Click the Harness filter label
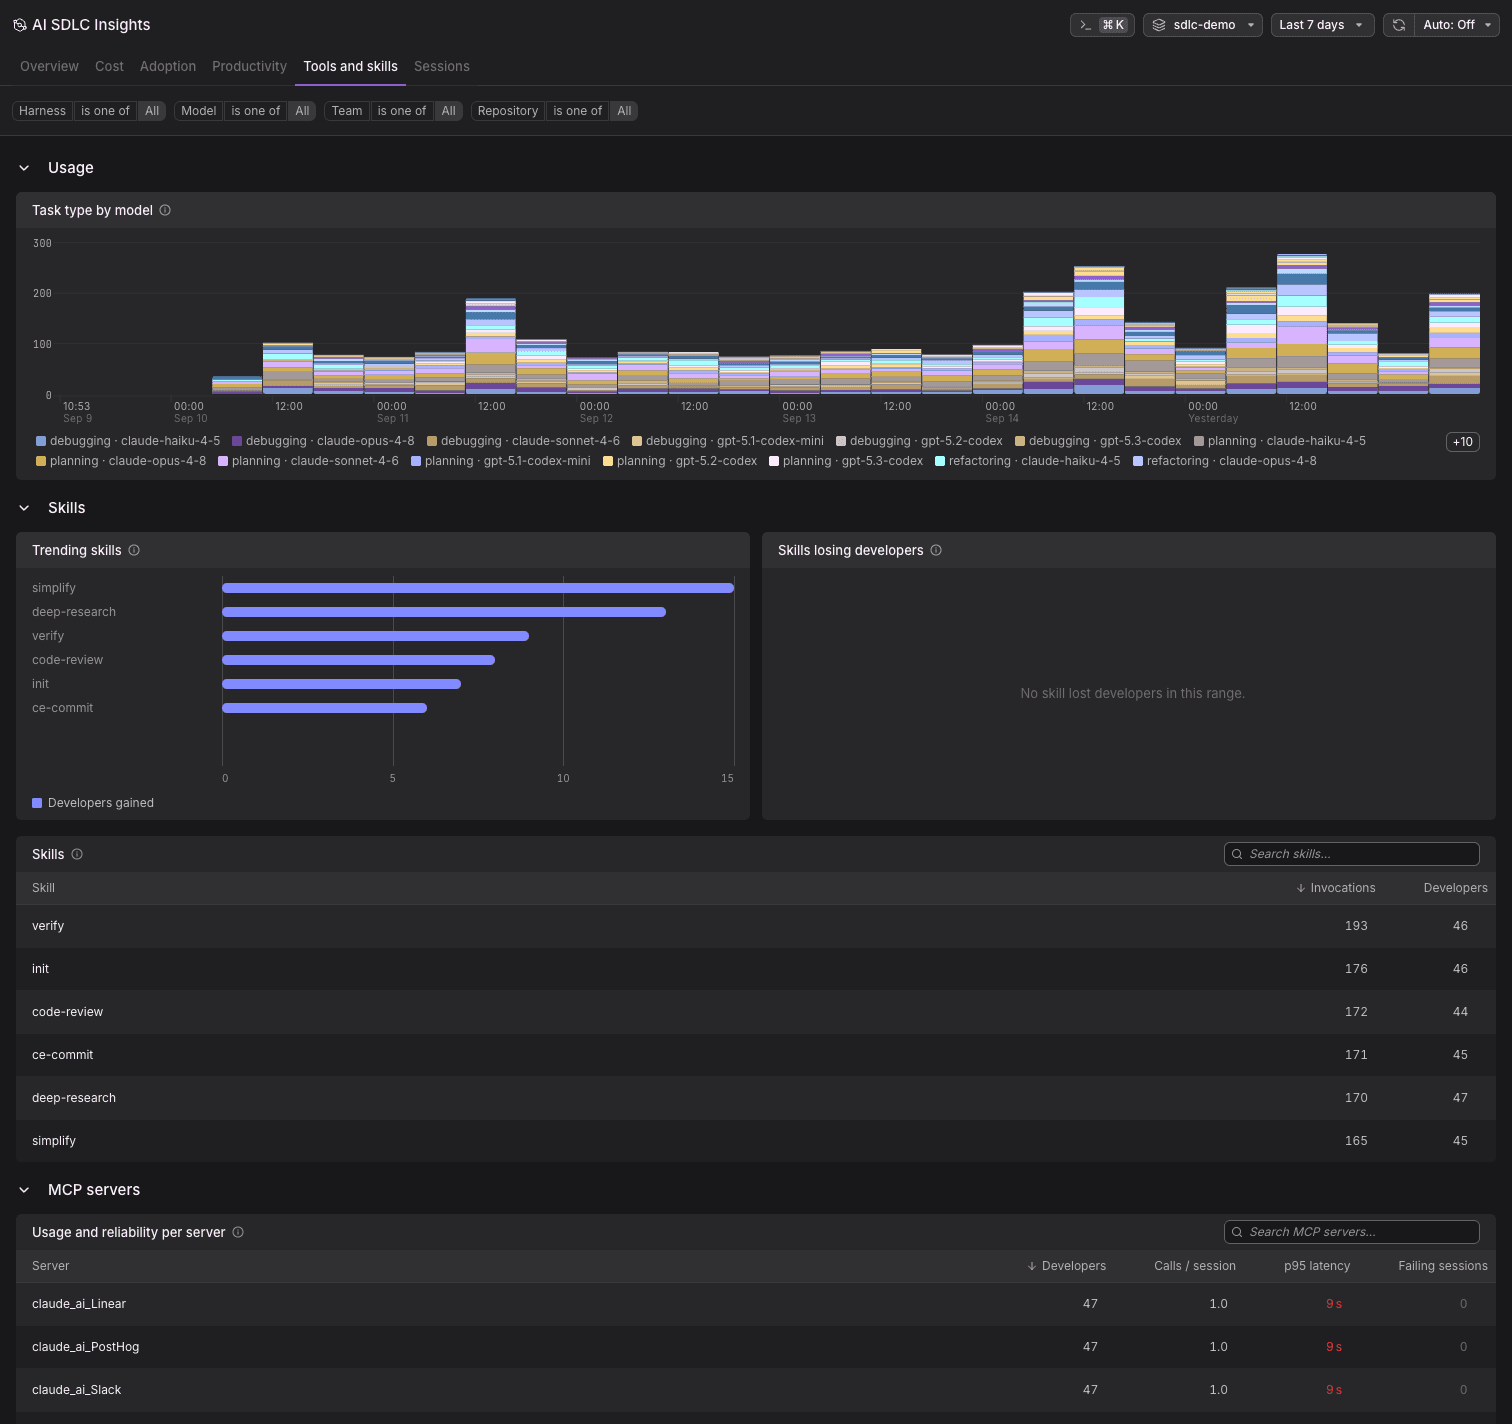 point(42,111)
